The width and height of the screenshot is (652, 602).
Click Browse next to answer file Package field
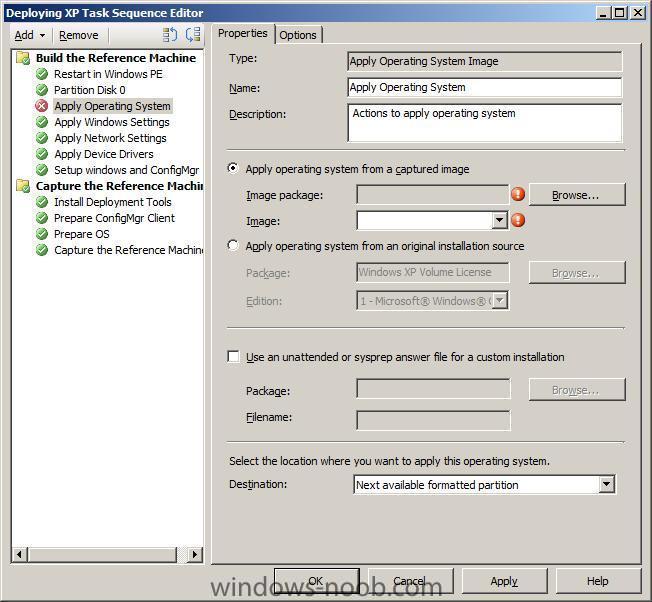click(577, 390)
